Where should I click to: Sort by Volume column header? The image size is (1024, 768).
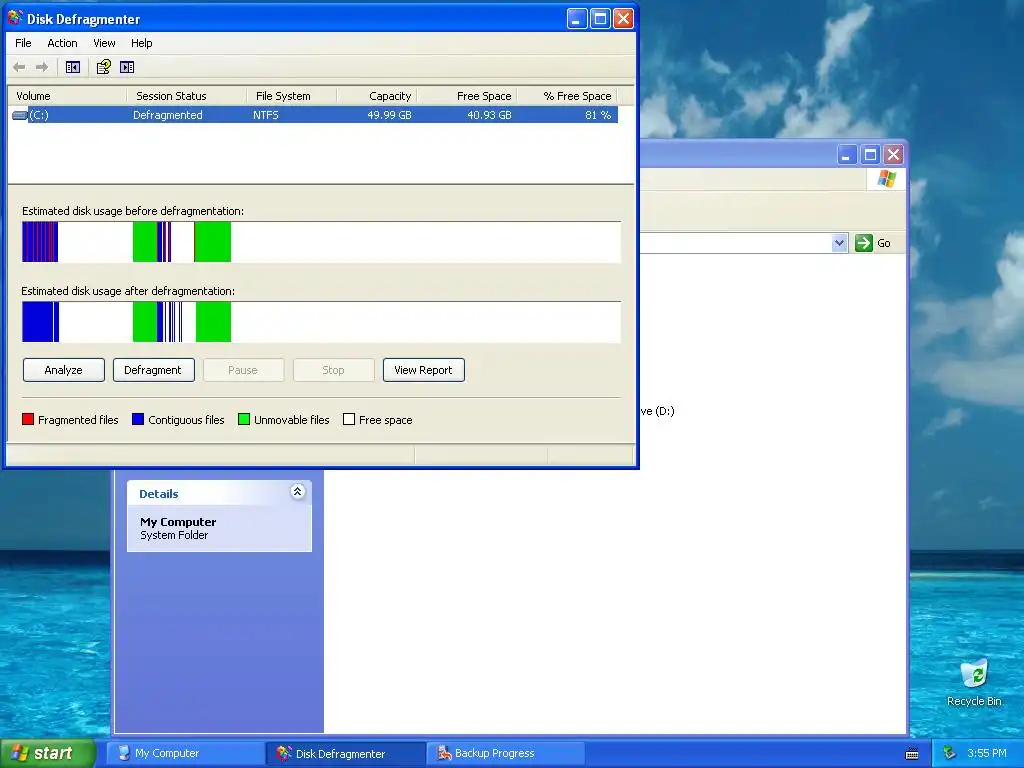67,96
